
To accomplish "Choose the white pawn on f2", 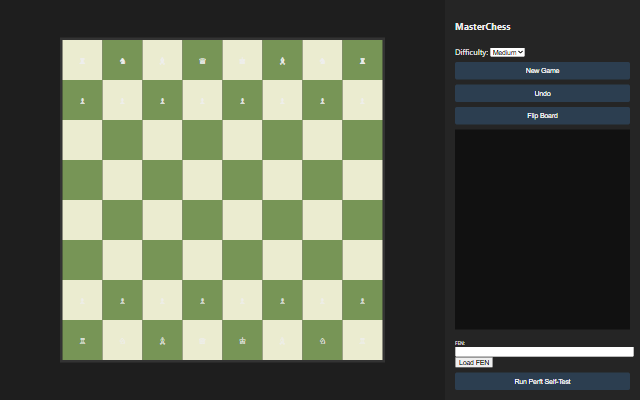I will coord(282,300).
